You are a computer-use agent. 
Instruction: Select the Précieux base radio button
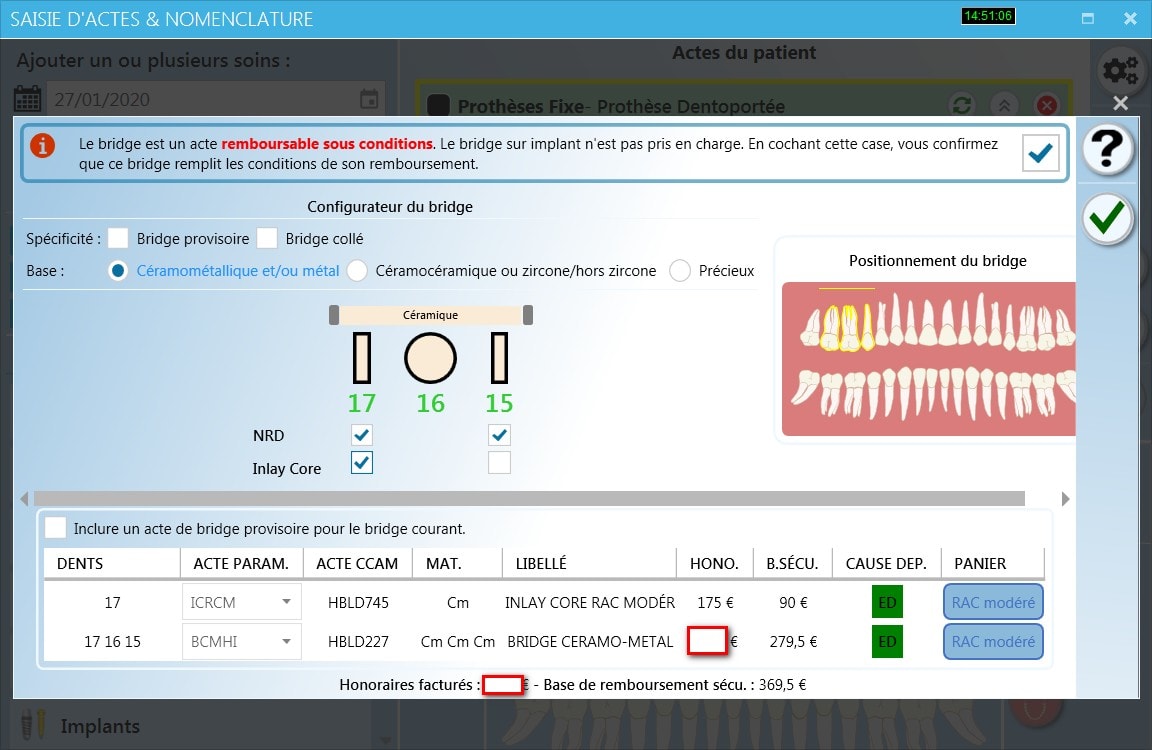(x=680, y=271)
